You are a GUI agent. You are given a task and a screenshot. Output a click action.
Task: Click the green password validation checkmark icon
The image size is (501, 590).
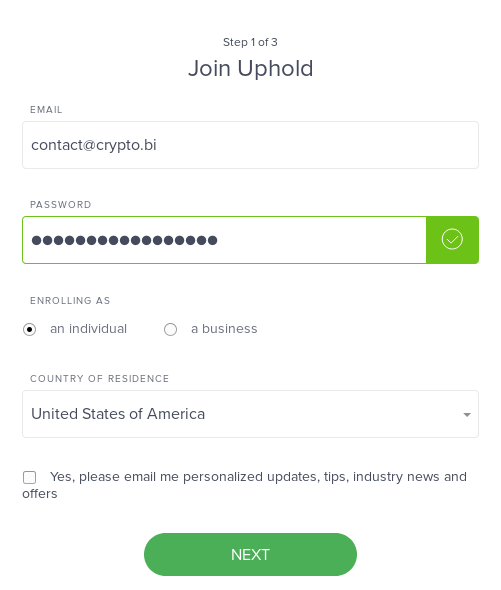452,240
